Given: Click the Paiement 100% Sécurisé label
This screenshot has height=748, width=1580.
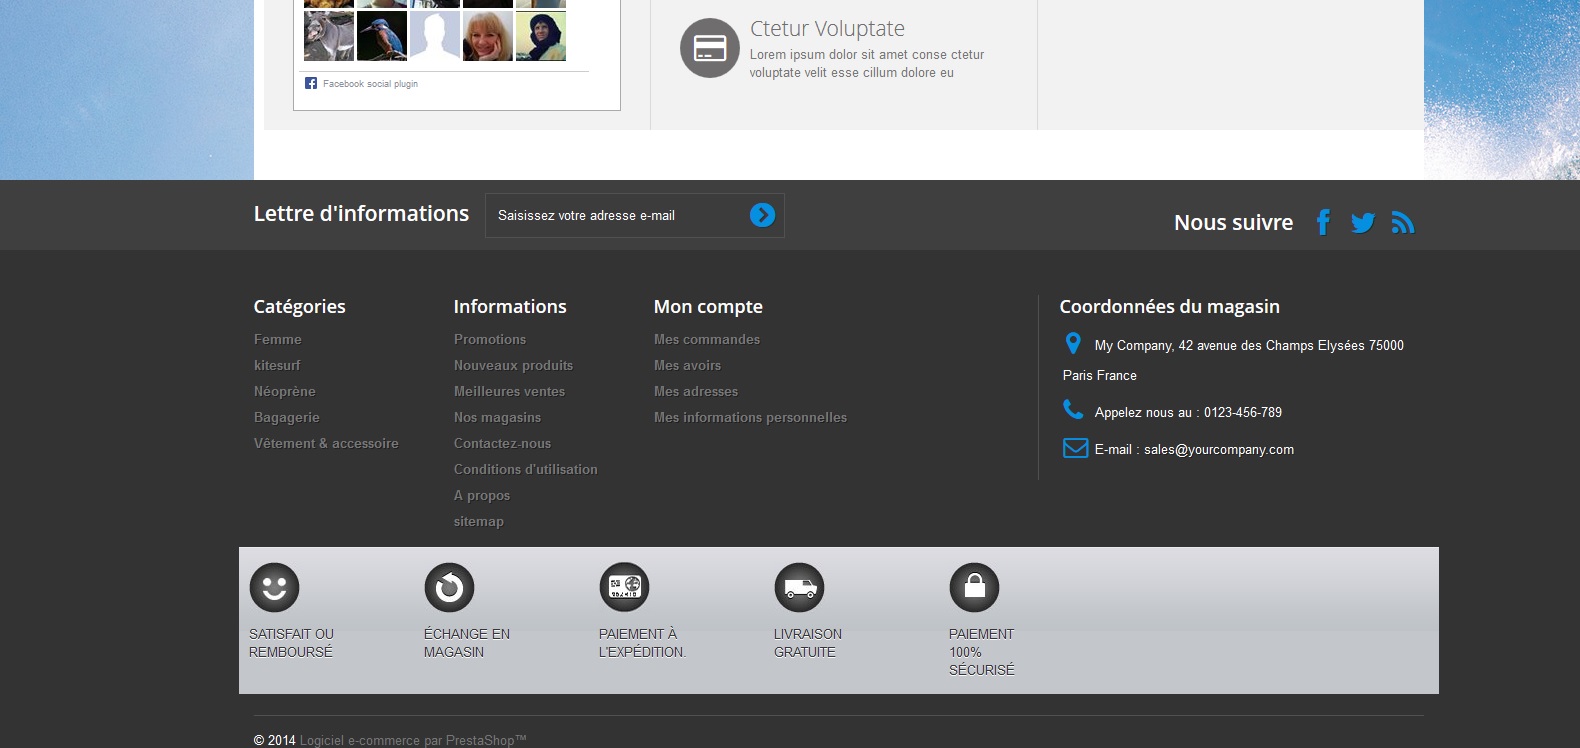Looking at the screenshot, I should pyautogui.click(x=982, y=652).
